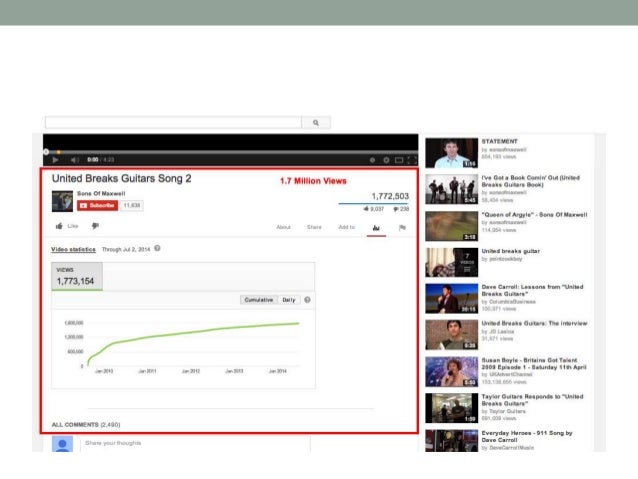
Task: Open Taylor Guitars Responds thumbnail
Action: 452,408
